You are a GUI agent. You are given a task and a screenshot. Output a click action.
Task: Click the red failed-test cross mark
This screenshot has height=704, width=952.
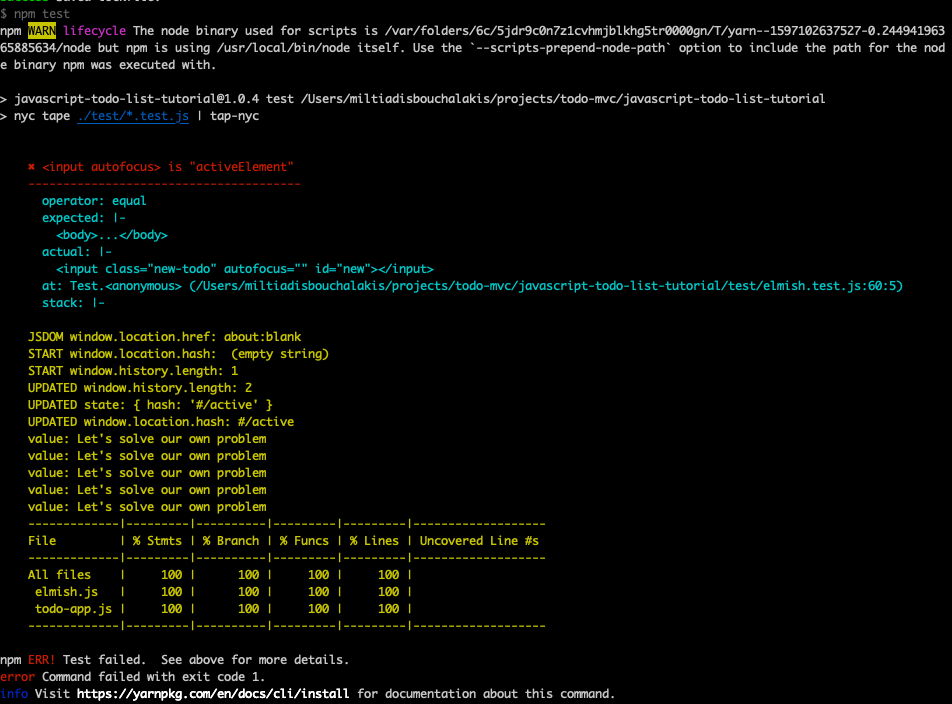click(32, 167)
